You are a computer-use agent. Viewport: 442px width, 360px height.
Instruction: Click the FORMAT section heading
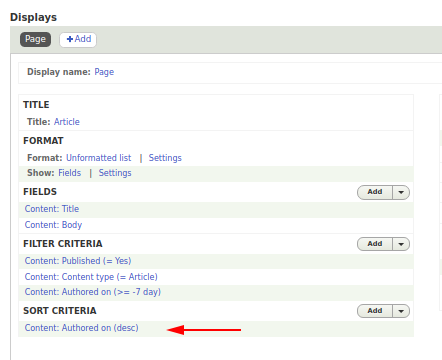tap(43, 141)
